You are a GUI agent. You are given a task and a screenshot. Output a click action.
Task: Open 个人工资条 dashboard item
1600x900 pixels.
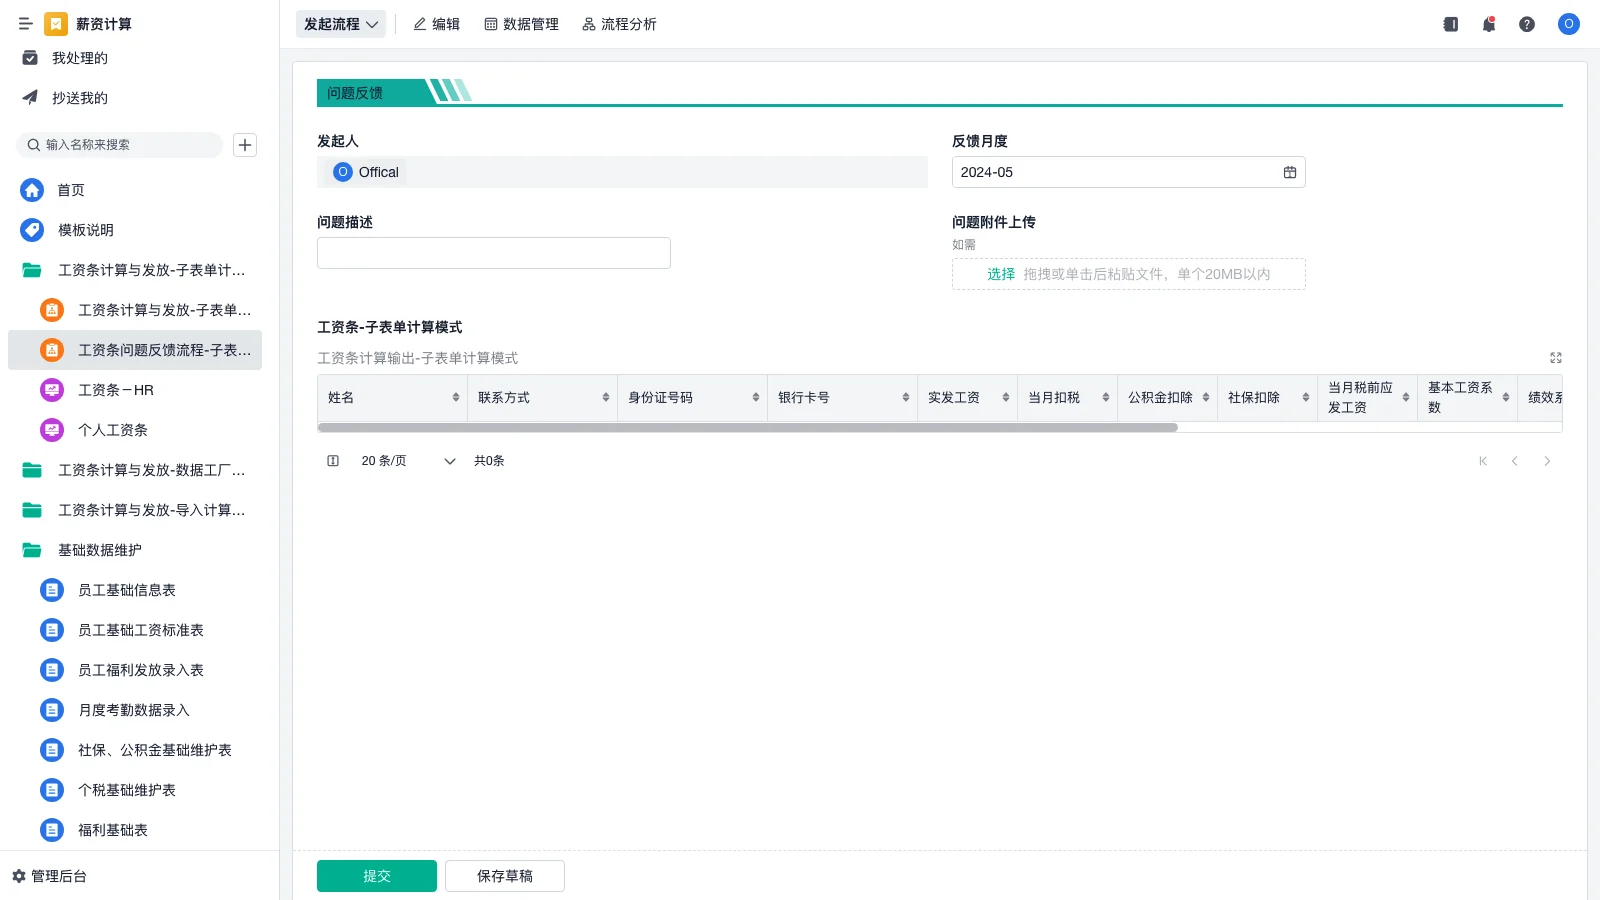click(135, 430)
